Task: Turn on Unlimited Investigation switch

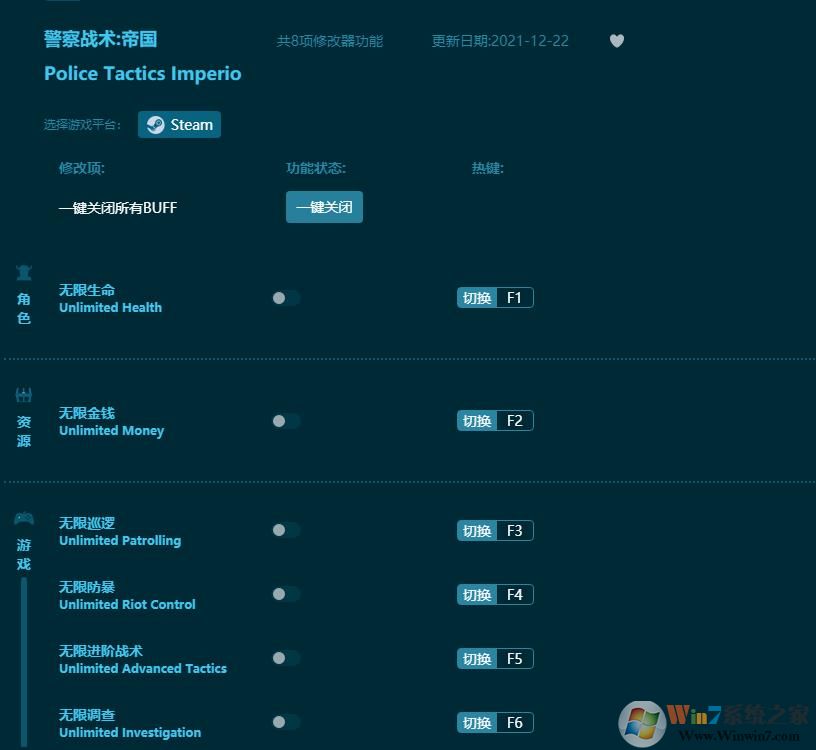Action: (286, 722)
